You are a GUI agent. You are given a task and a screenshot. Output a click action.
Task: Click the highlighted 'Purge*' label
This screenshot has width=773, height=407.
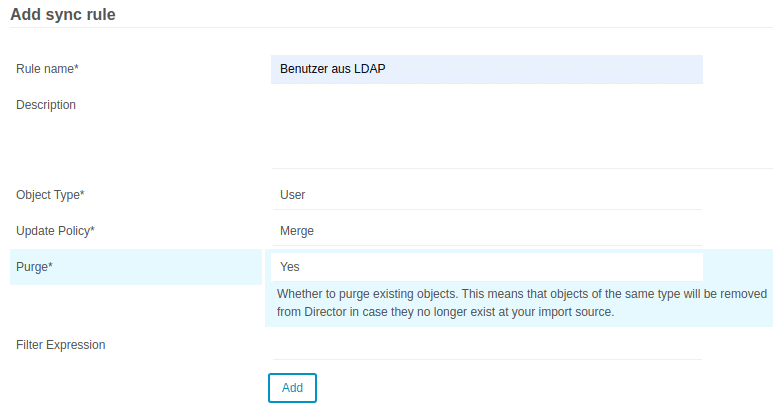[x=34, y=267]
